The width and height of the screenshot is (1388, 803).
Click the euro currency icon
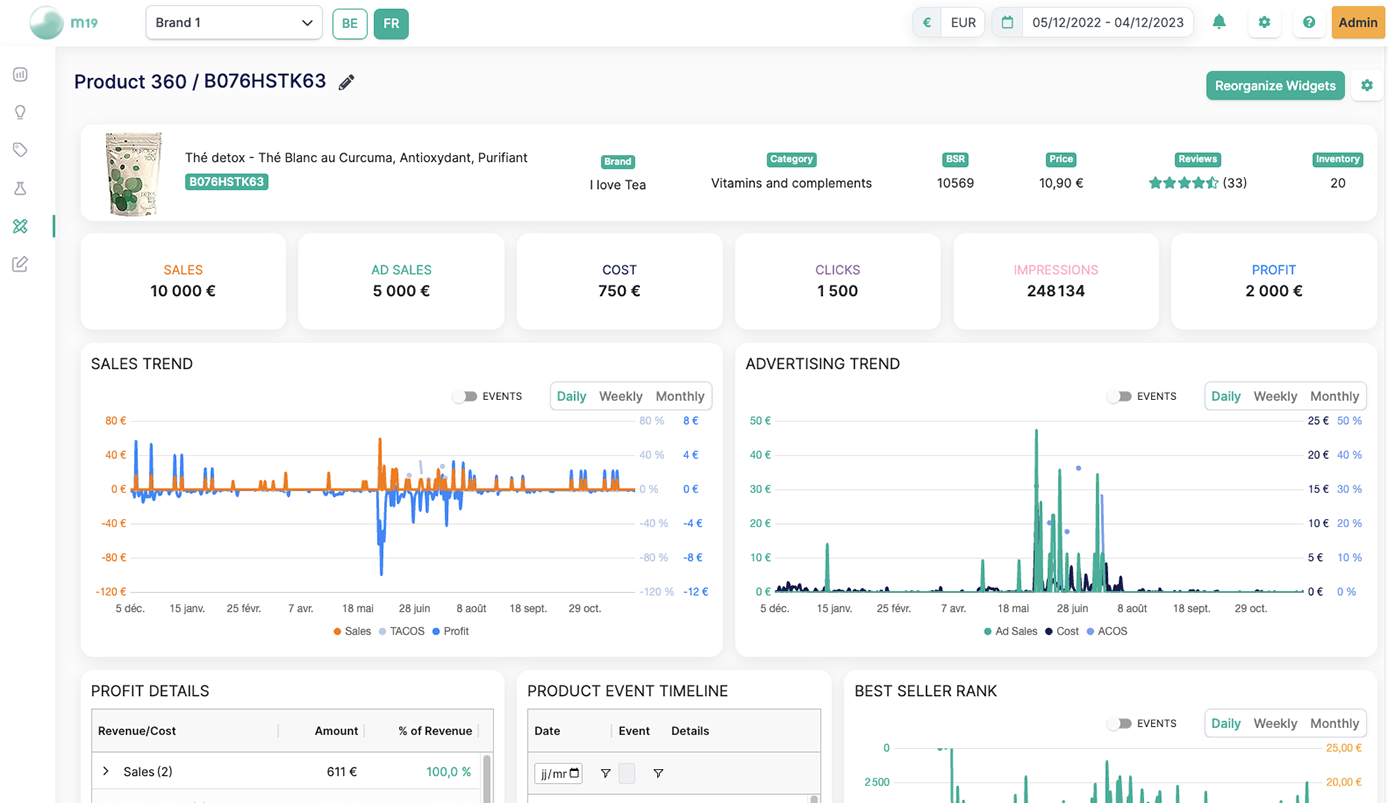click(x=927, y=22)
